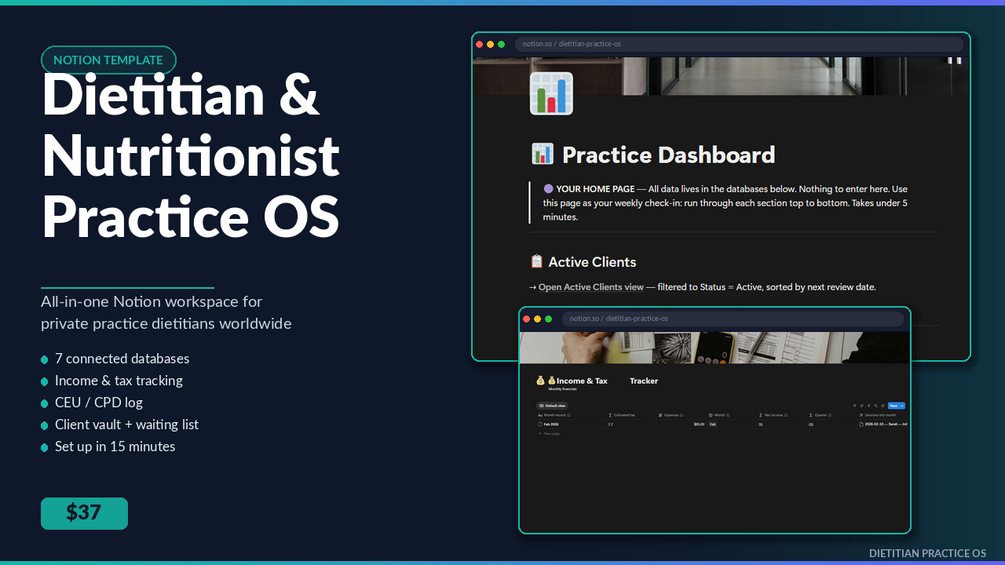
Task: Click the Quarter column header
Action: click(x=820, y=415)
